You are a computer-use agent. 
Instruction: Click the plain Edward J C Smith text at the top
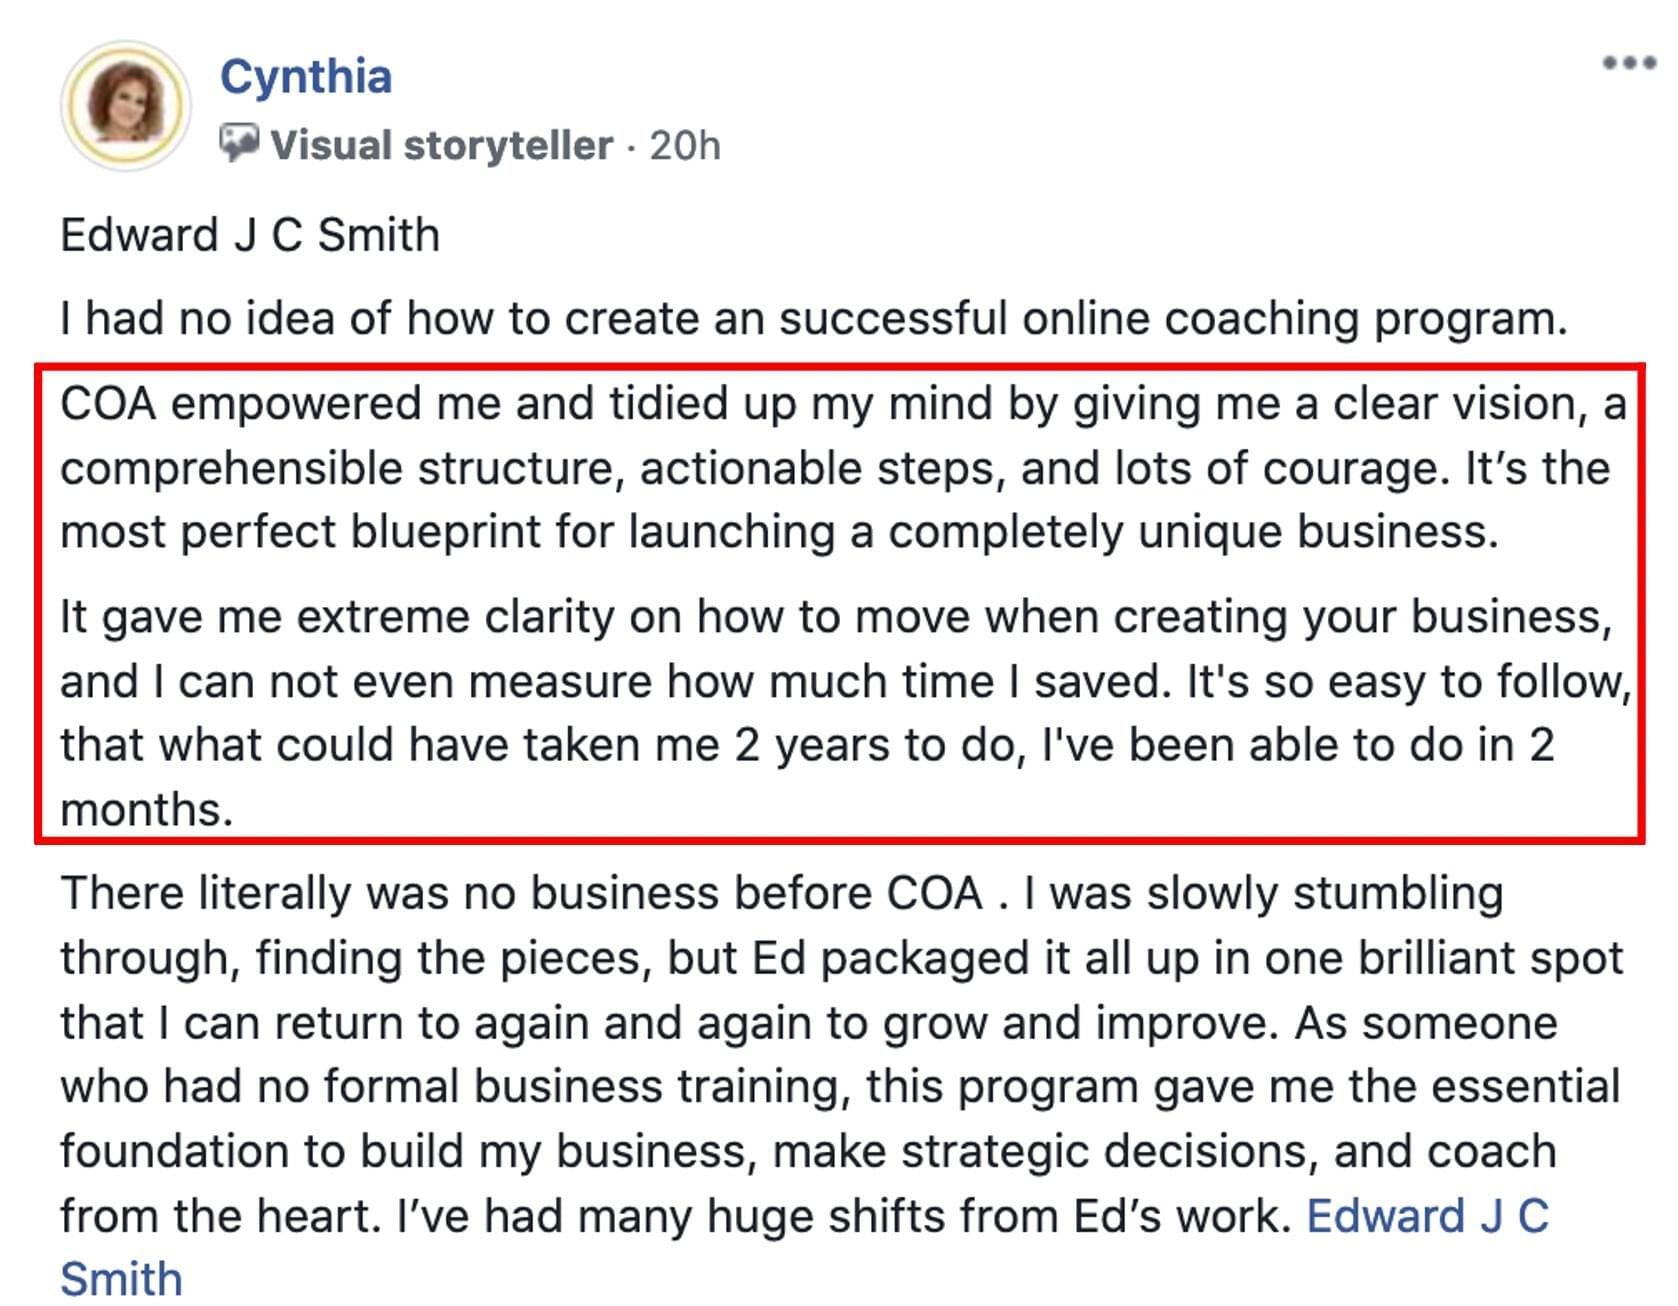click(250, 236)
